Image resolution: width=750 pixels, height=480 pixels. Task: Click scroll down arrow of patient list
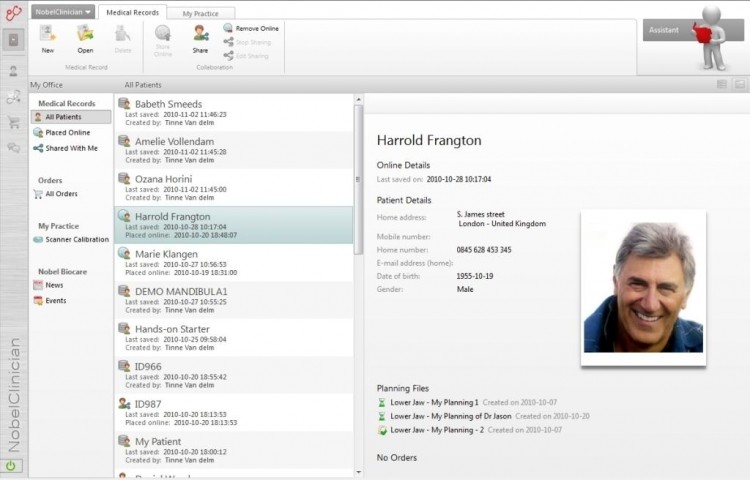pos(359,472)
